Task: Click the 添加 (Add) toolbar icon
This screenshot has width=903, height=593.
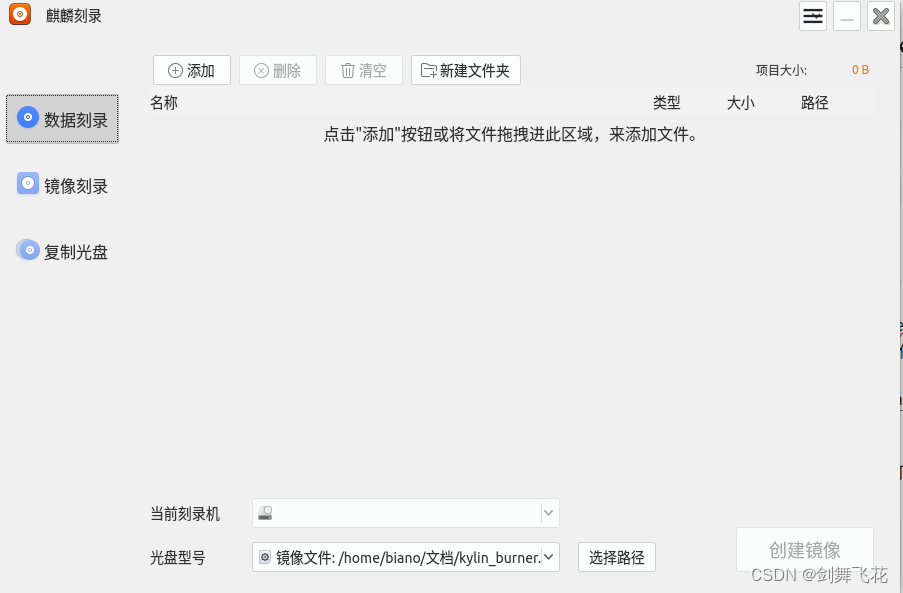Action: 175,70
